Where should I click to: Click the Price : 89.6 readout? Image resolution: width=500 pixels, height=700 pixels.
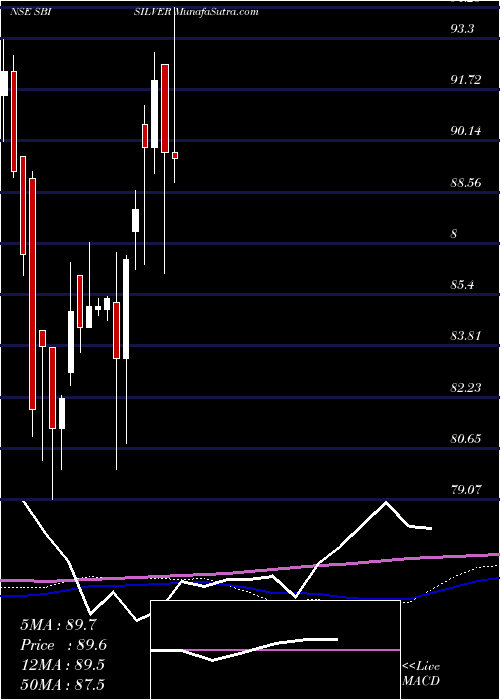click(x=64, y=645)
